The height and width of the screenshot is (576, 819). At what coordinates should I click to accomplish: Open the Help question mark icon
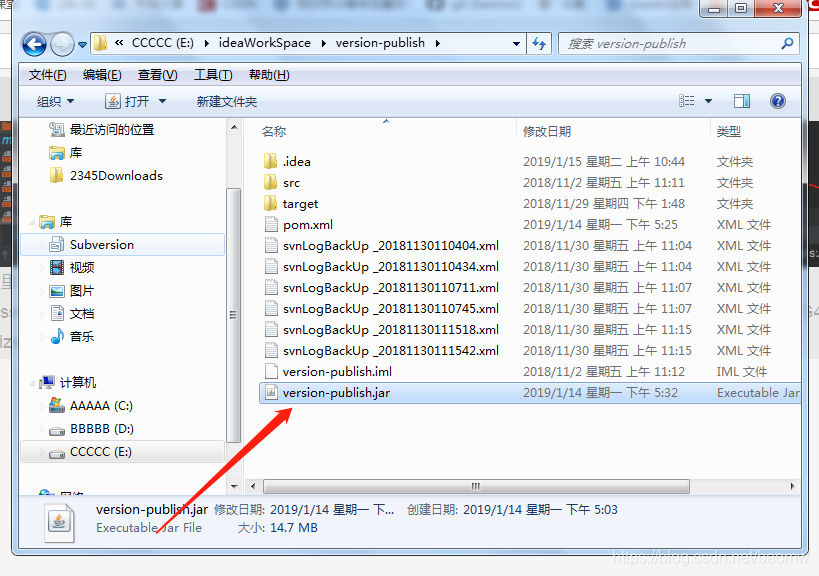tap(777, 101)
